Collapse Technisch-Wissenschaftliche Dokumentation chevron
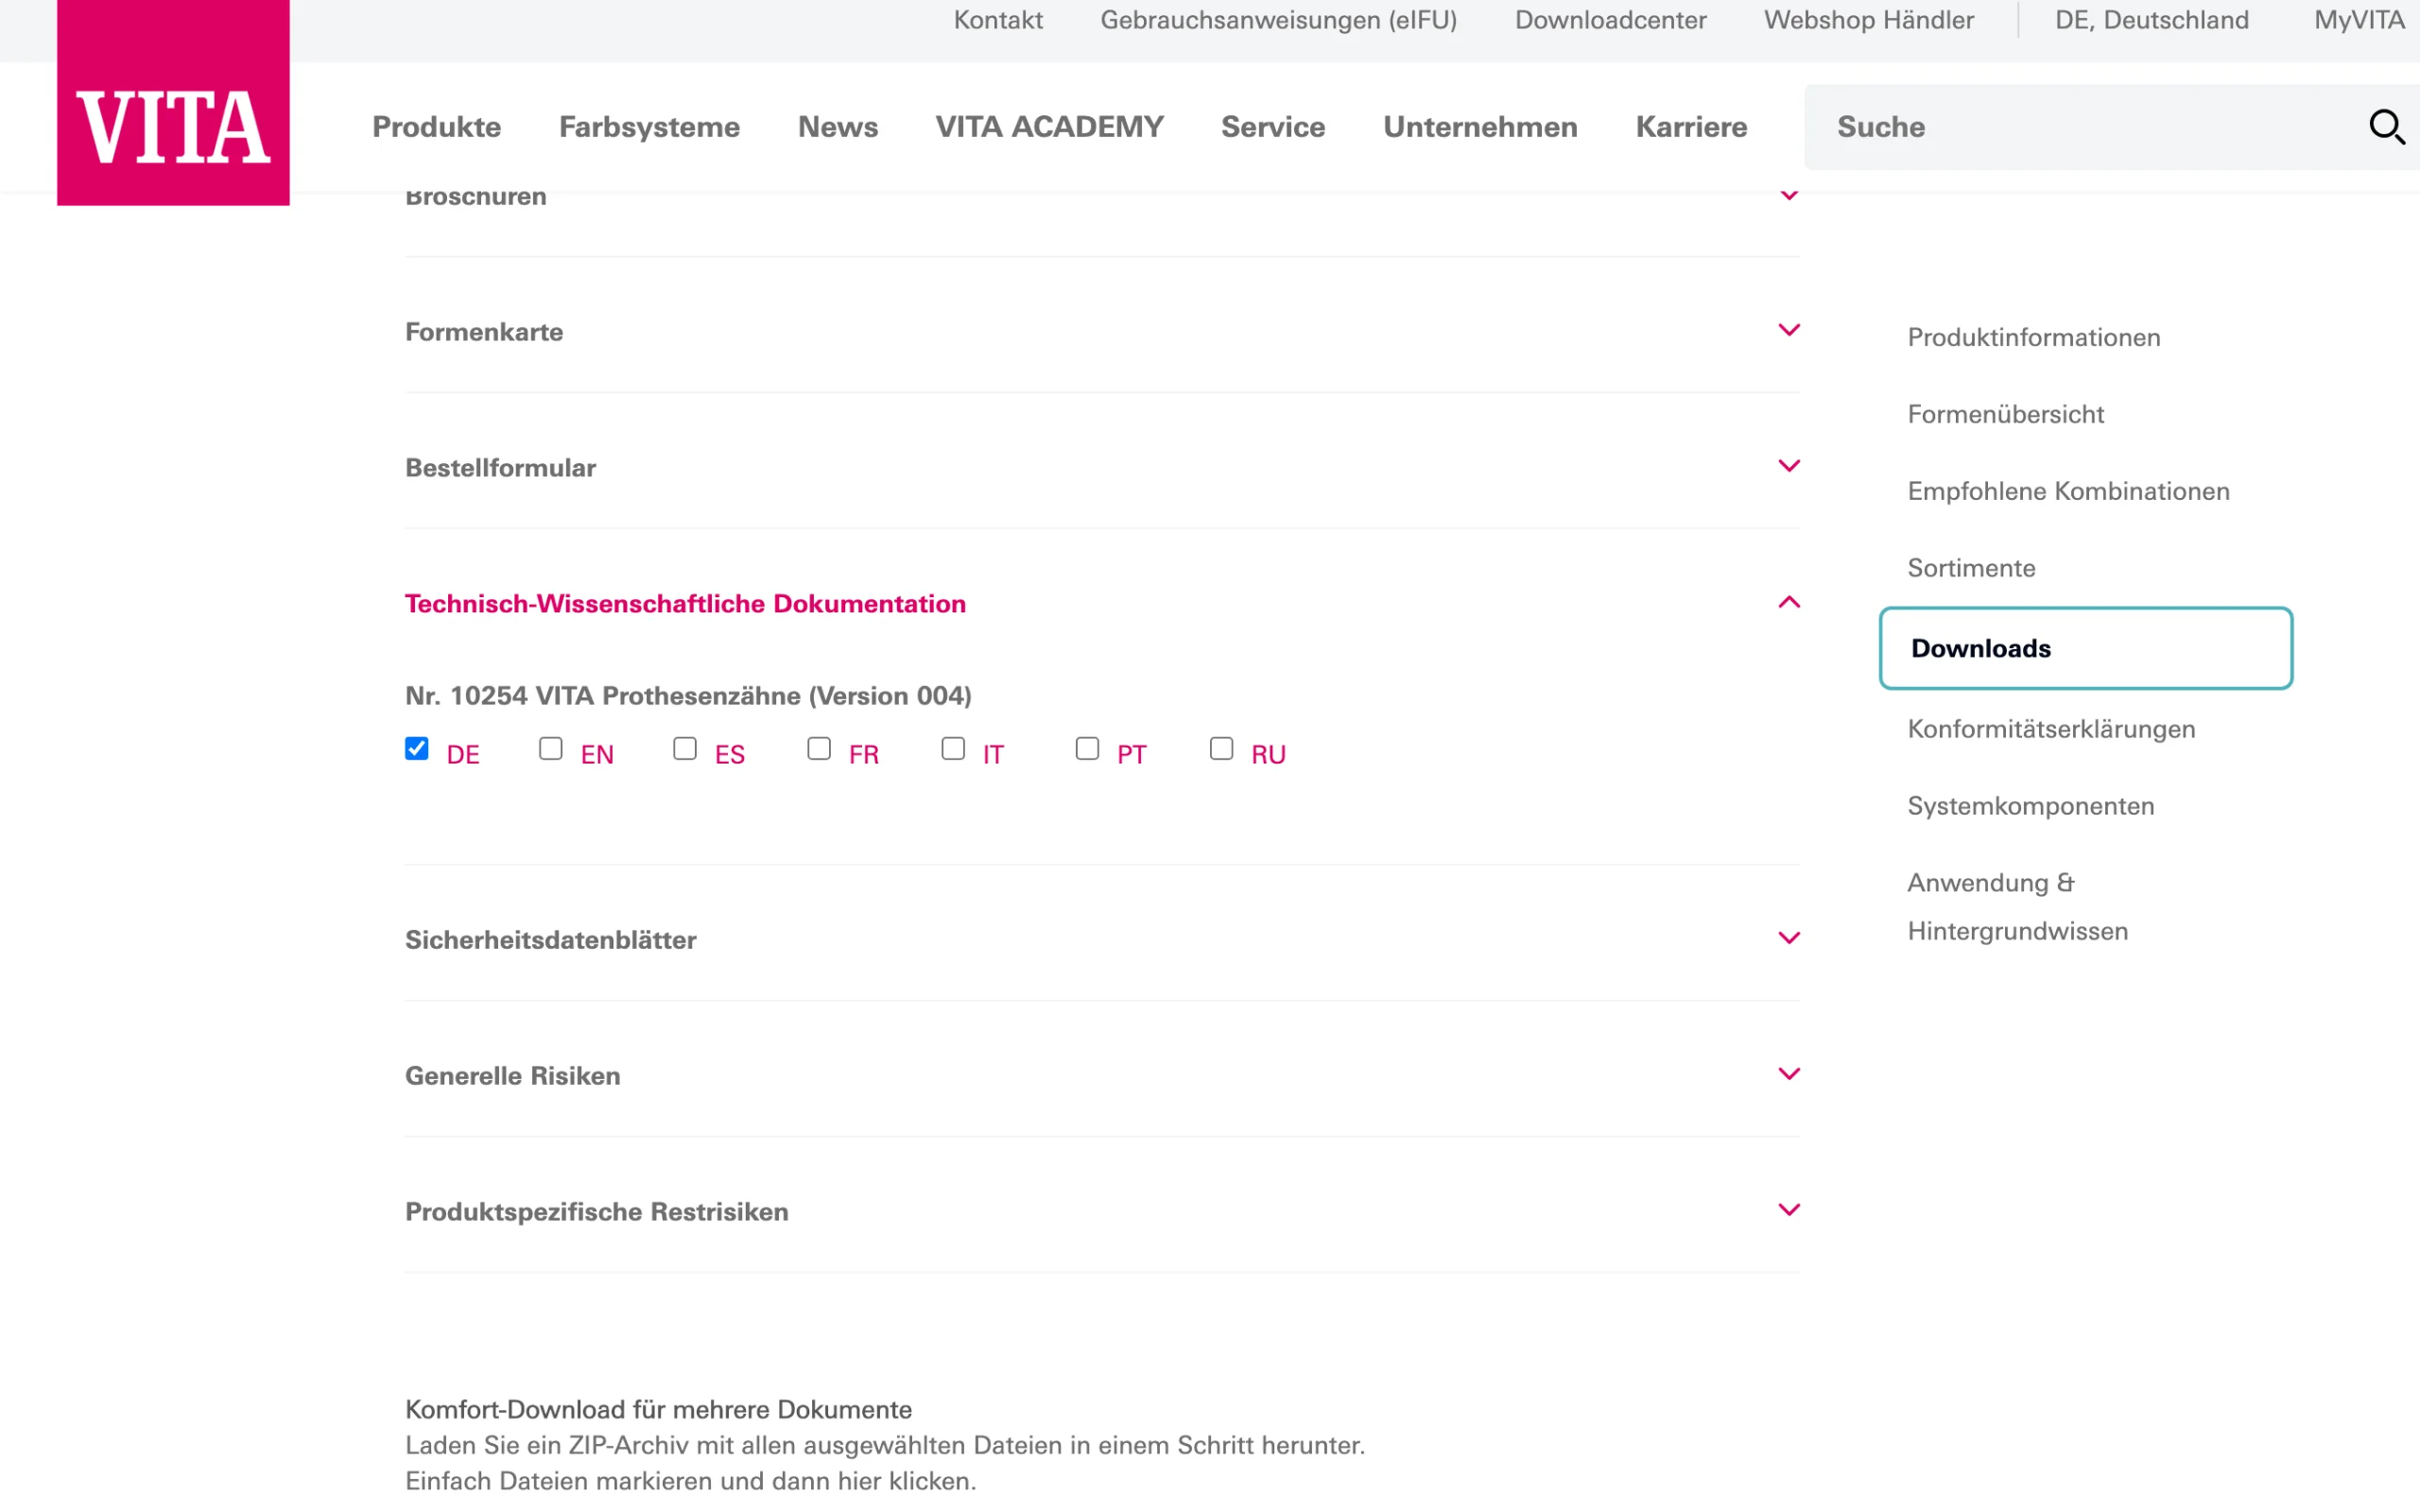The image size is (2420, 1512). [1789, 602]
